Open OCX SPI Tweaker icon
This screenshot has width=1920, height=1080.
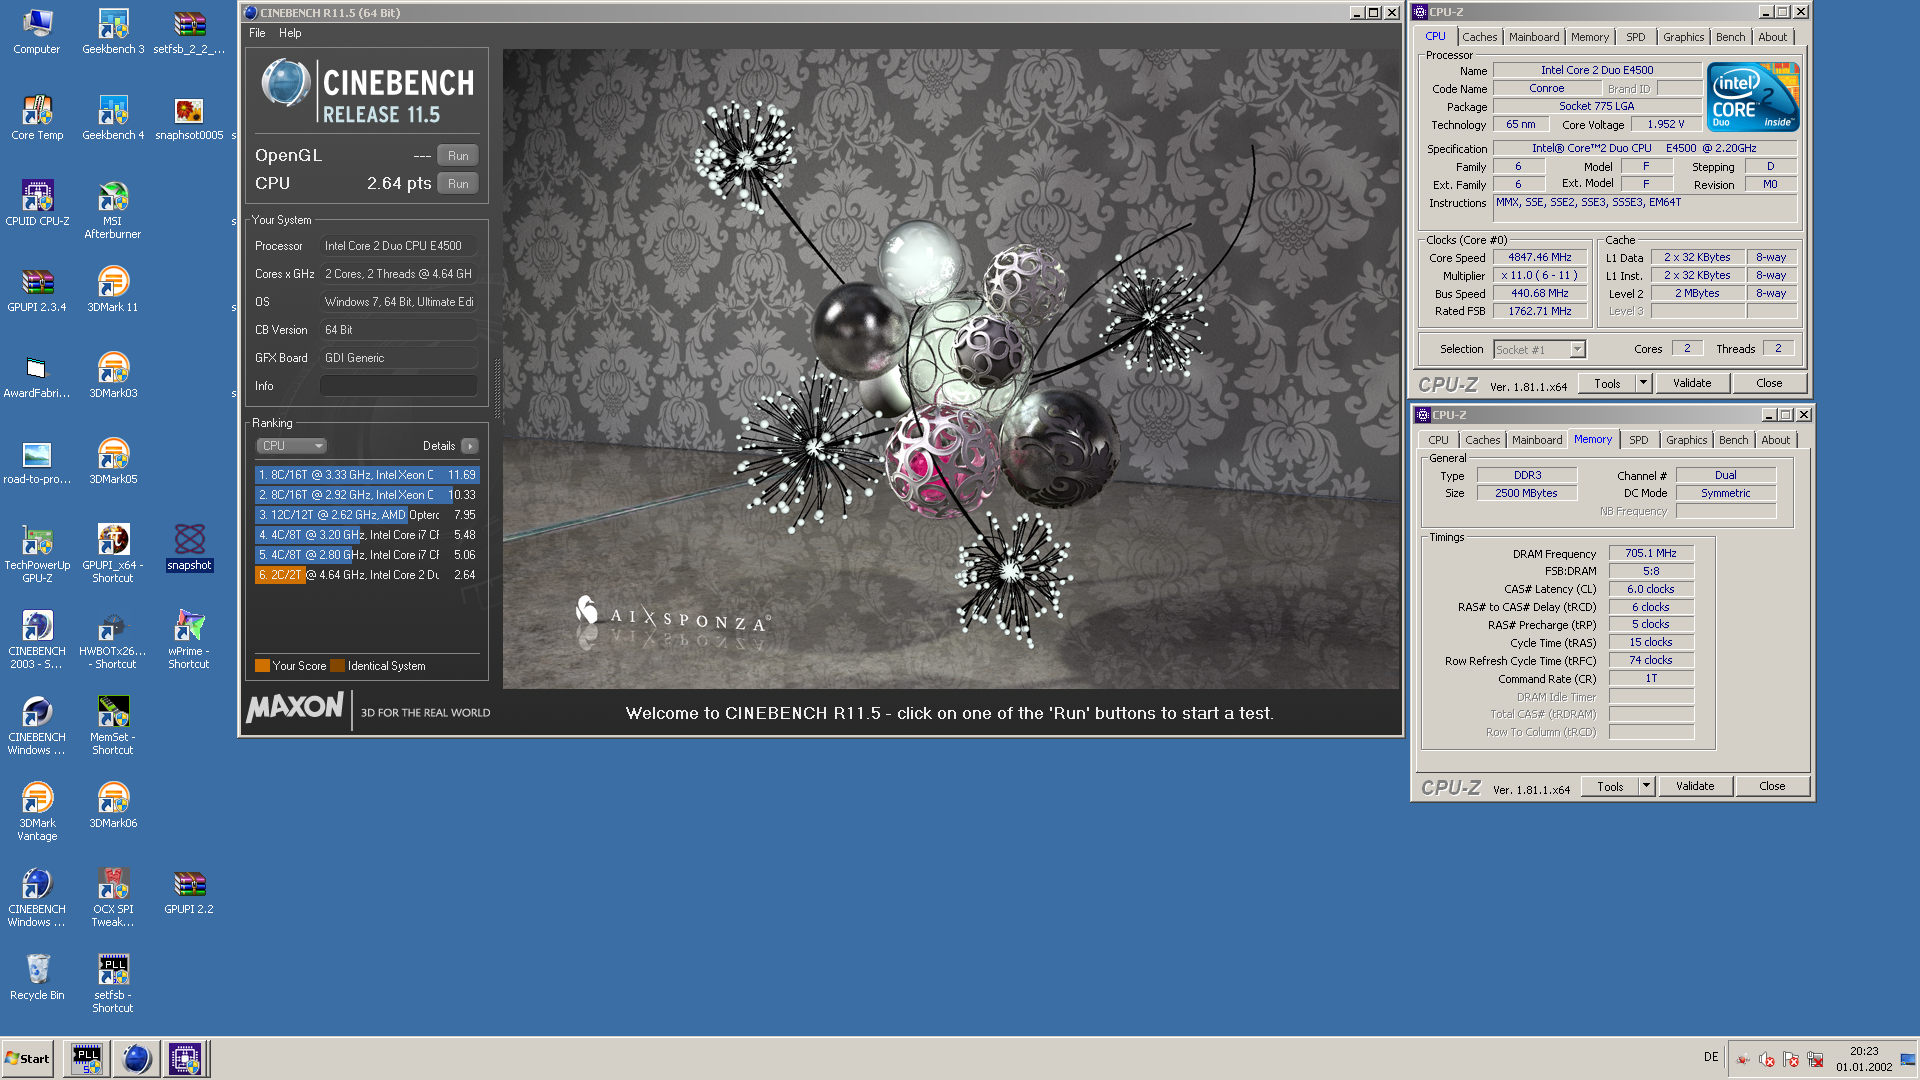click(x=113, y=897)
